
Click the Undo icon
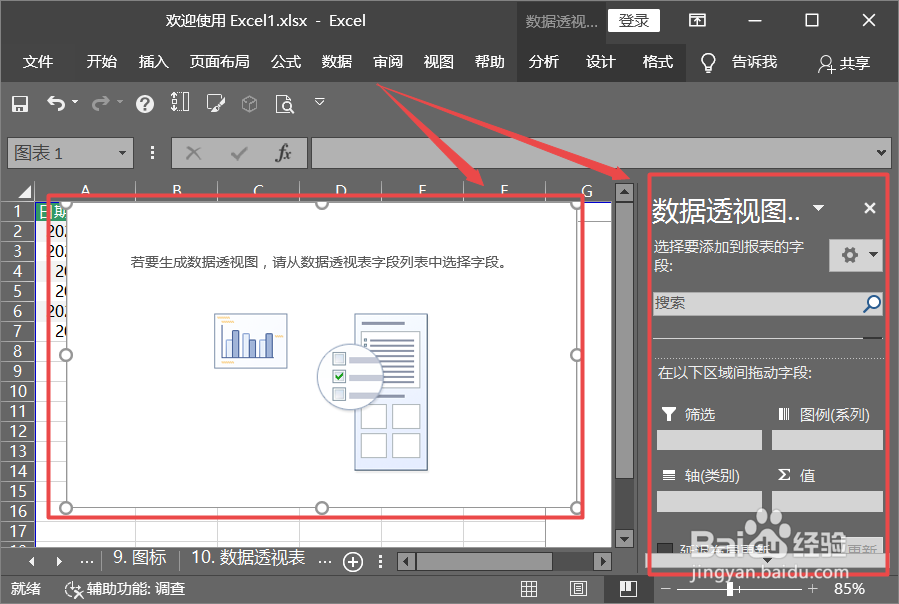pyautogui.click(x=57, y=103)
